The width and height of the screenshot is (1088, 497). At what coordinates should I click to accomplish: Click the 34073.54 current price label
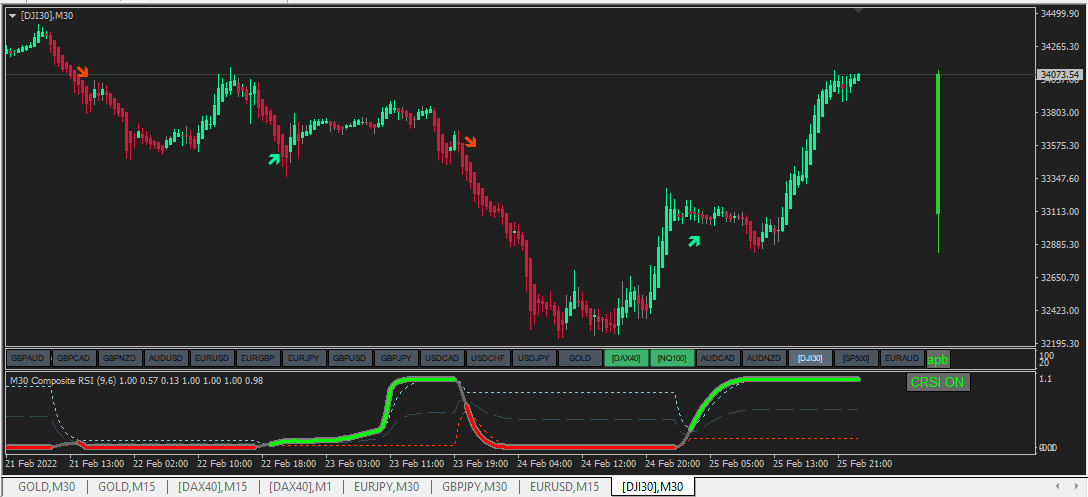pos(1060,74)
